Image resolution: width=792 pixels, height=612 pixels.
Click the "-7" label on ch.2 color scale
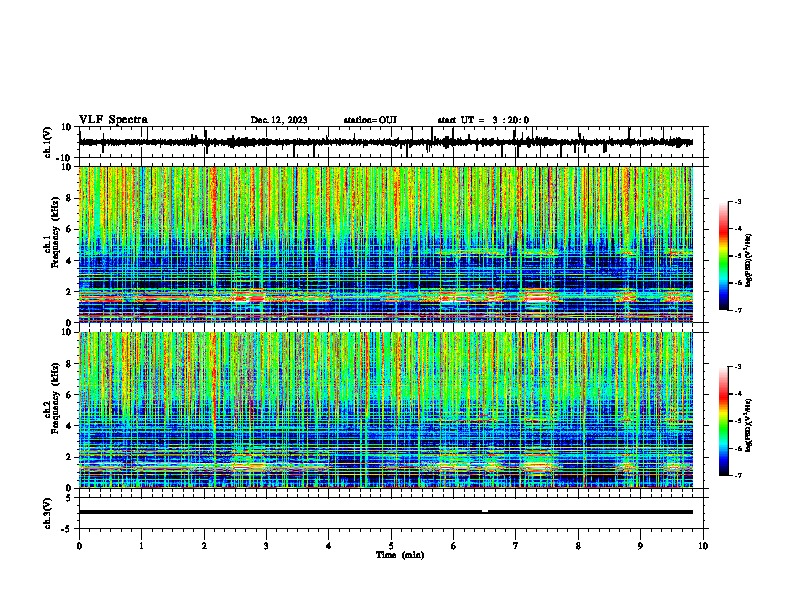(x=737, y=475)
